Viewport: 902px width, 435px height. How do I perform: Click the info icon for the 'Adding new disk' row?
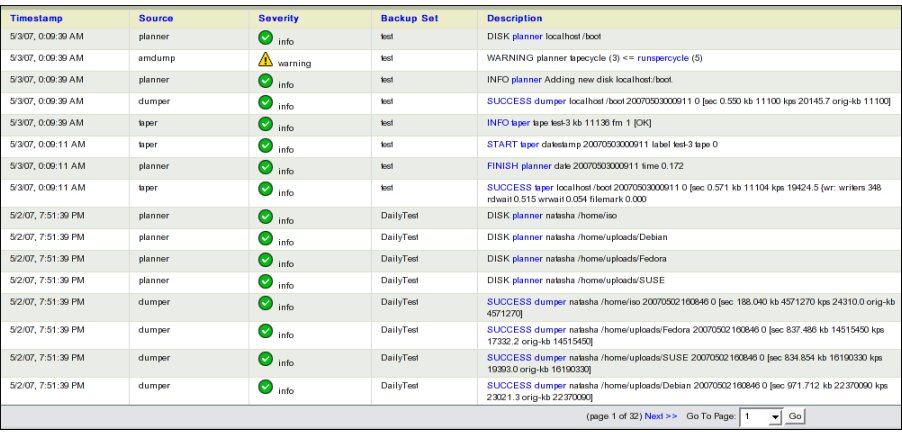point(265,81)
